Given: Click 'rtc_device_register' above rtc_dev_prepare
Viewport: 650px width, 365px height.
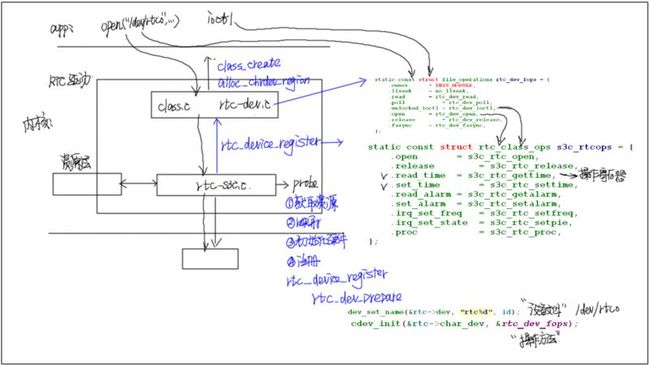Looking at the screenshot, I should tap(337, 278).
